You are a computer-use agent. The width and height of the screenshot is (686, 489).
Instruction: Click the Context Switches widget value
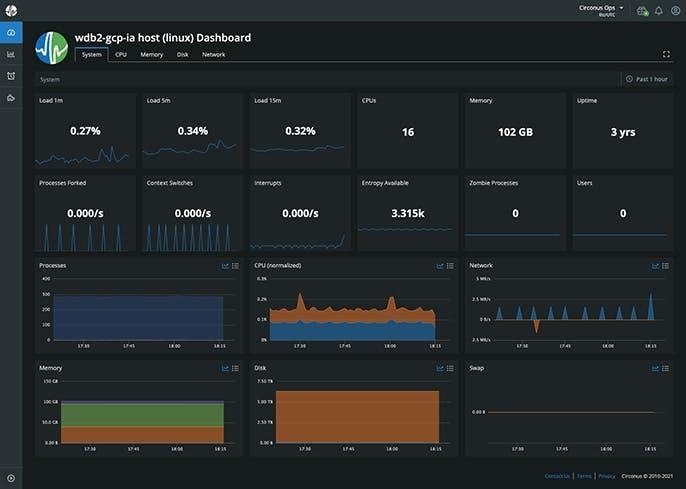(192, 213)
